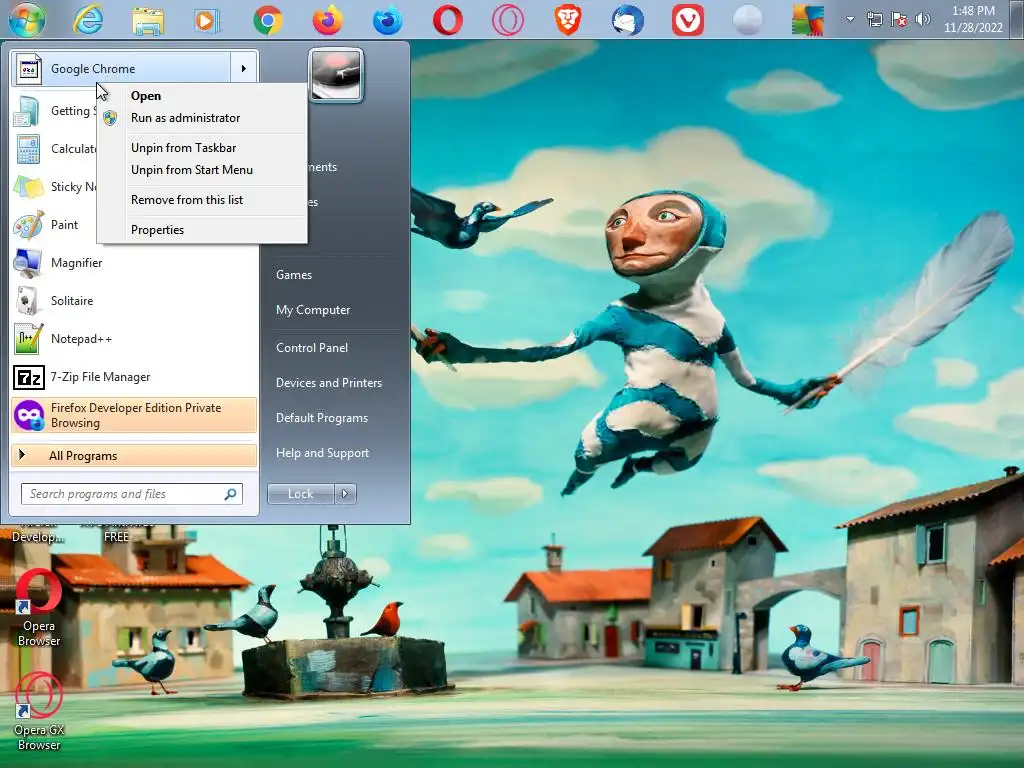Open 7-Zip File Manager entry

[x=135, y=377]
